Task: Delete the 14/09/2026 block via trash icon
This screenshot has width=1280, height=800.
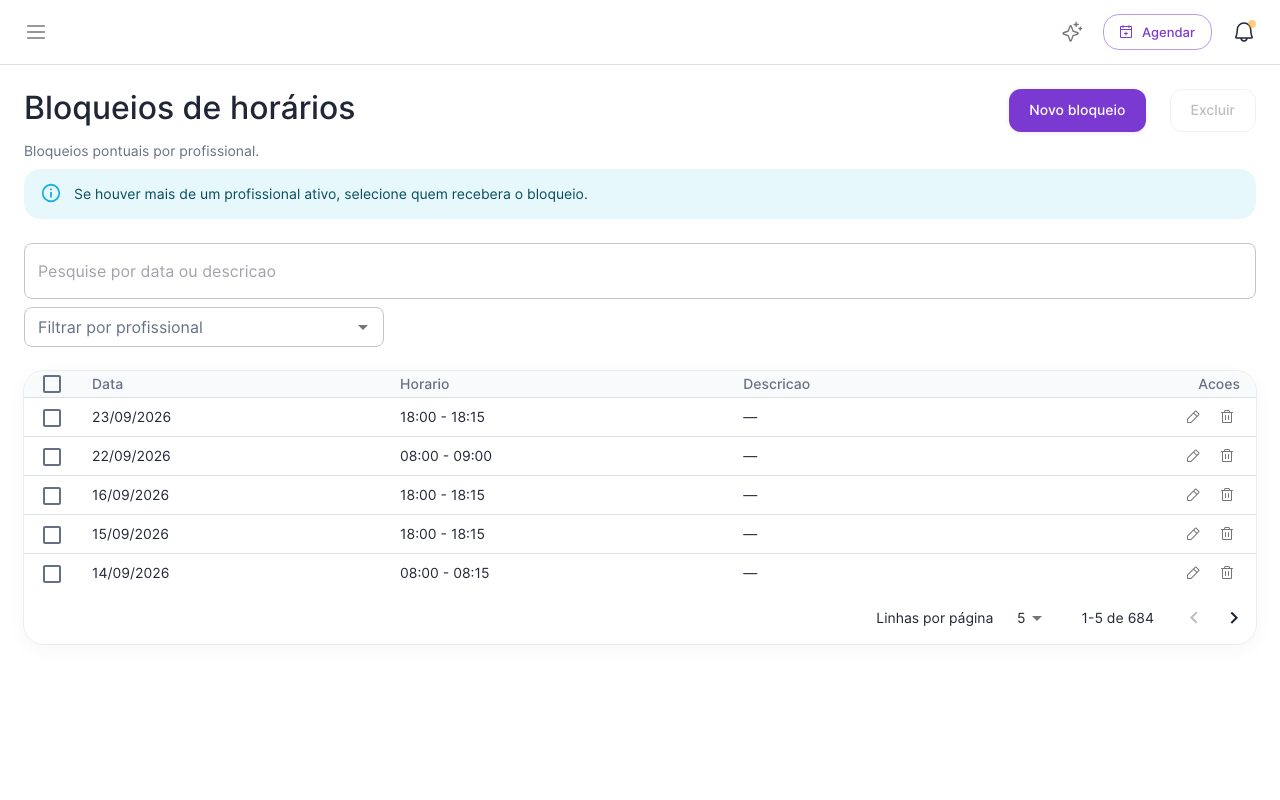Action: point(1227,573)
